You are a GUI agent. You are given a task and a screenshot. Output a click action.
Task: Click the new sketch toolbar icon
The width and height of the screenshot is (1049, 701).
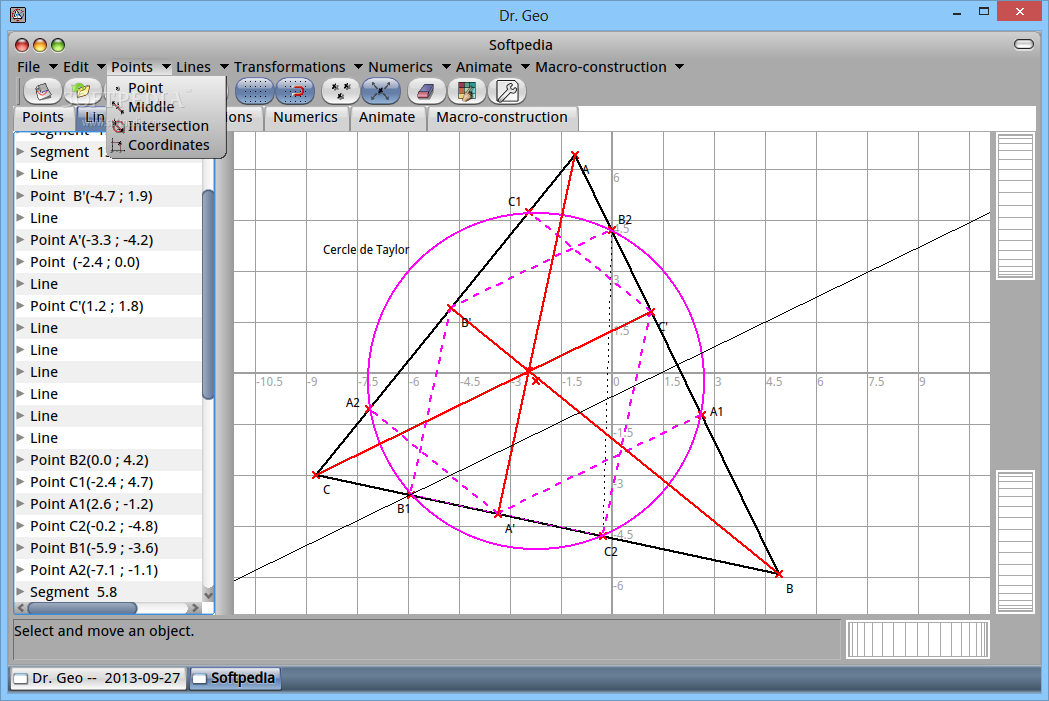click(x=43, y=91)
